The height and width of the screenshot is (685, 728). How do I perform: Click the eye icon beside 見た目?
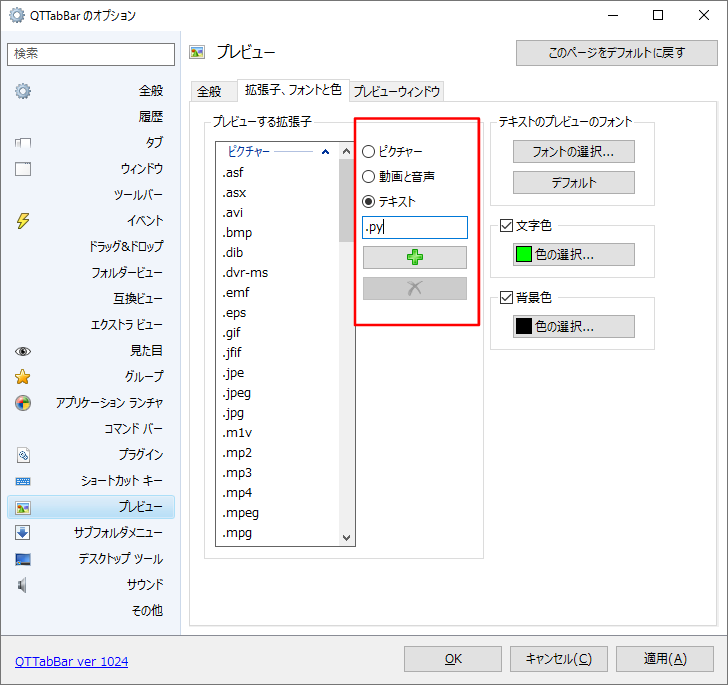point(23,352)
